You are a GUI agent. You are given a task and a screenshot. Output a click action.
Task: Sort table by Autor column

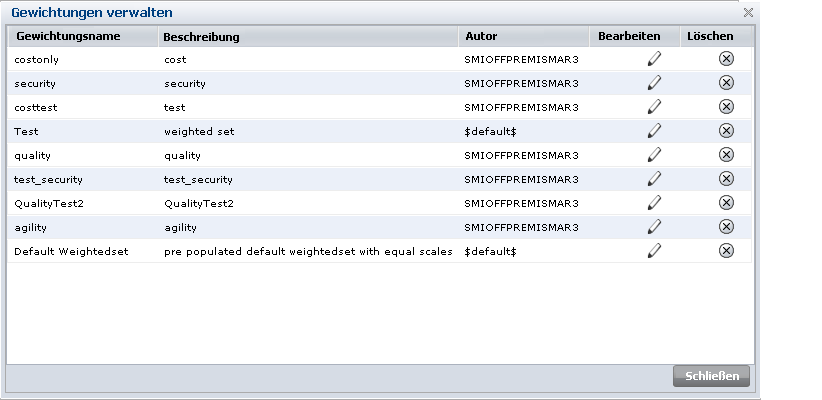(481, 36)
